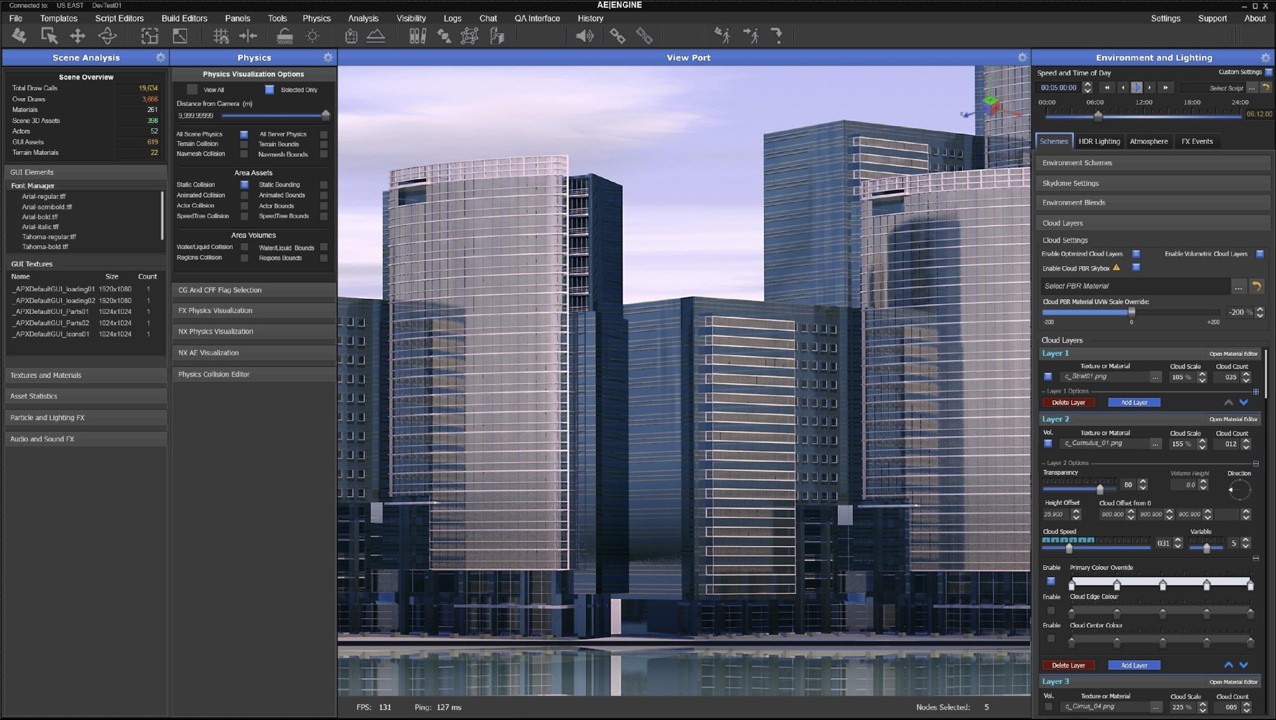Screen dimensions: 1276x720
Task: Open Scene Analysis panel gear settings
Action: coord(160,58)
